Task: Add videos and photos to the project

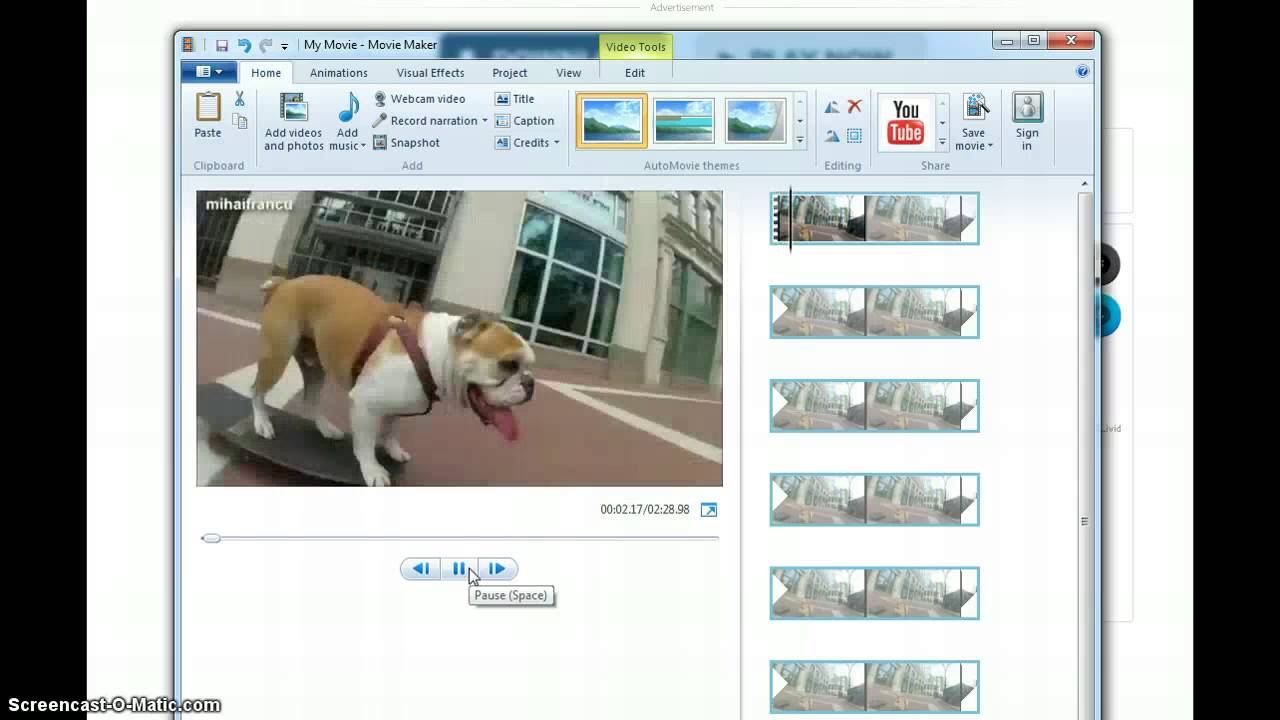Action: click(x=294, y=122)
